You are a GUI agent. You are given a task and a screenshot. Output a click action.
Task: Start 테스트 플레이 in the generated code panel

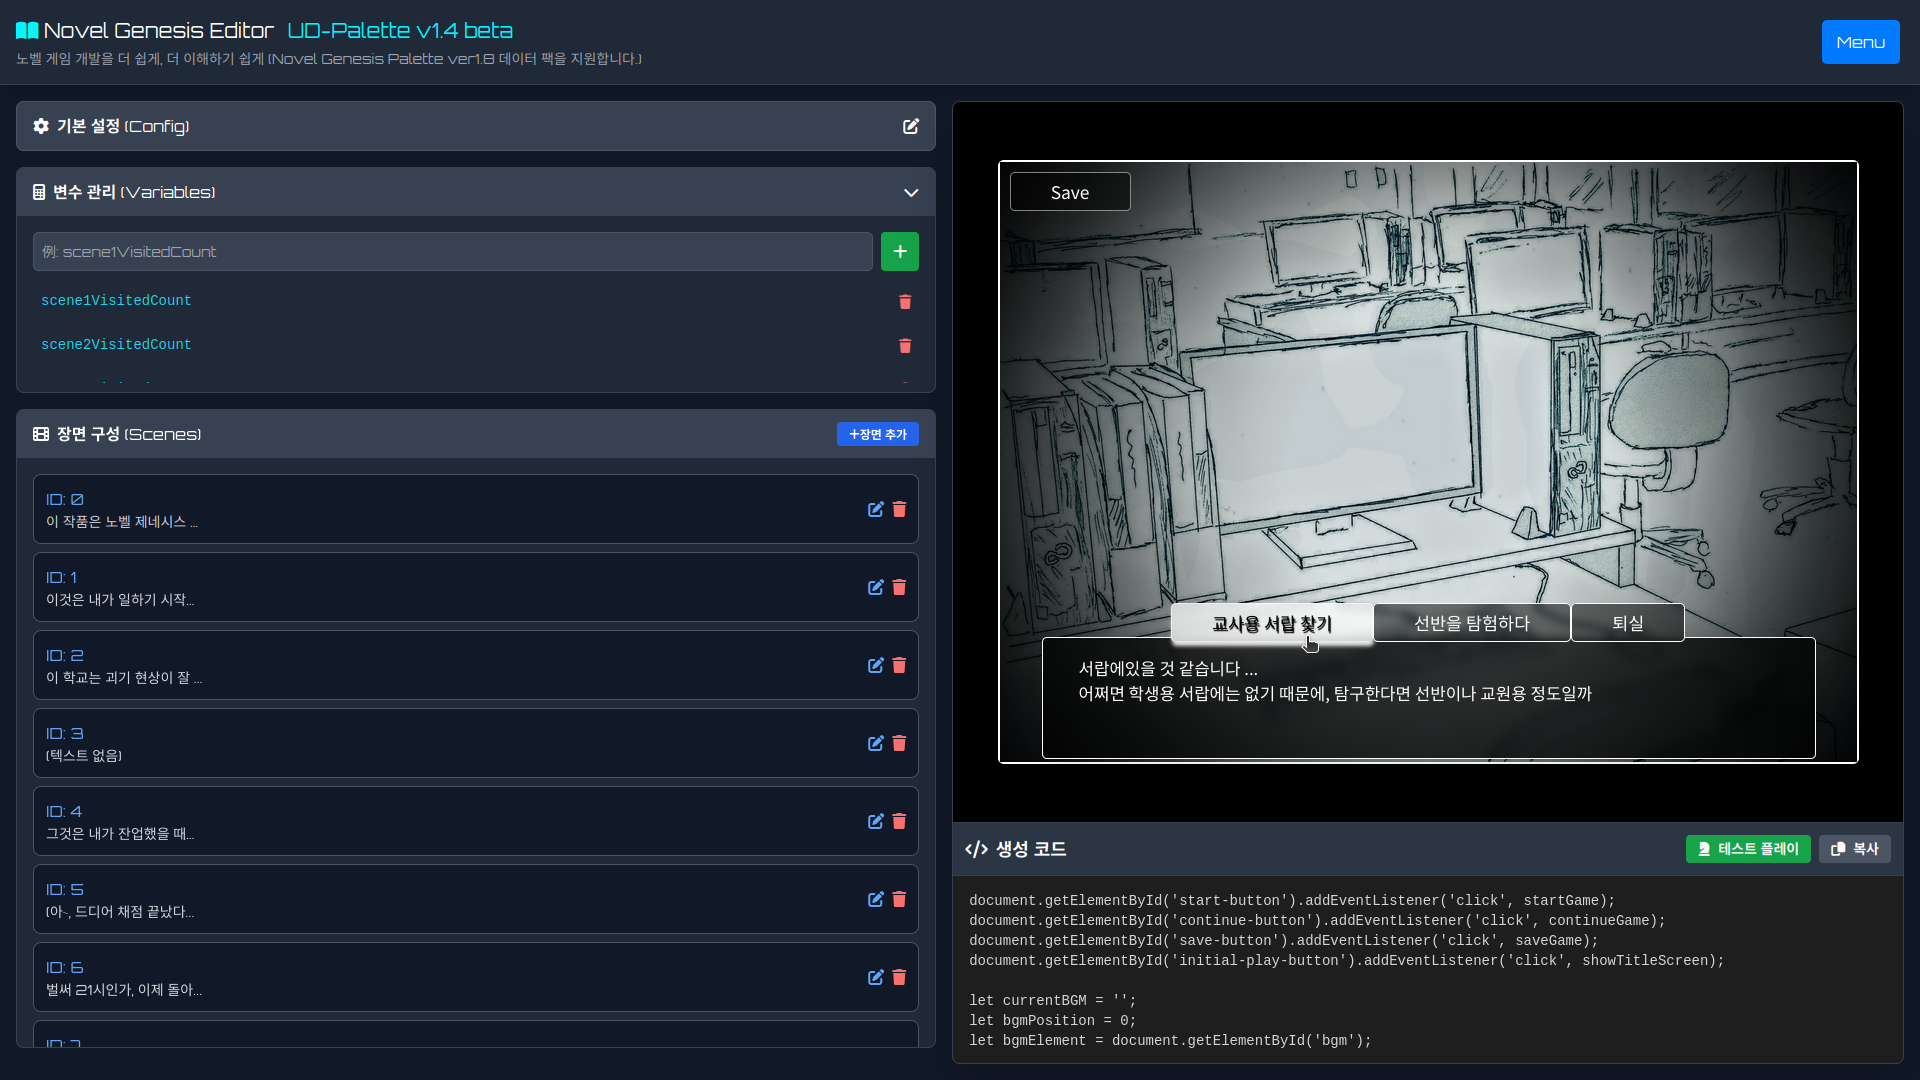pyautogui.click(x=1748, y=849)
